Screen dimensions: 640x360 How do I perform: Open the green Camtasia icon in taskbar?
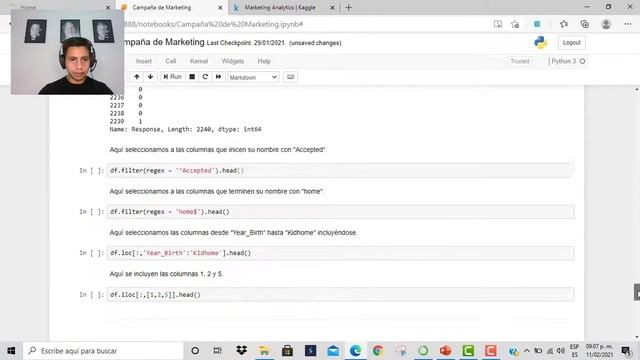468,351
